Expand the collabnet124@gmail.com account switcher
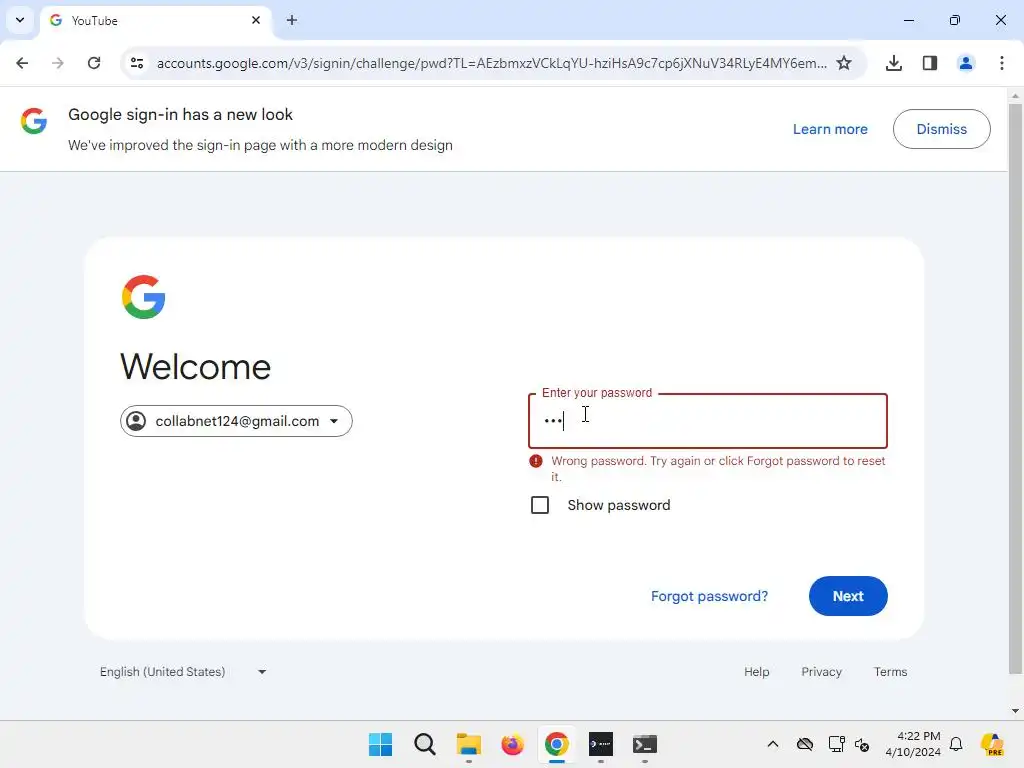This screenshot has width=1024, height=768. point(236,421)
